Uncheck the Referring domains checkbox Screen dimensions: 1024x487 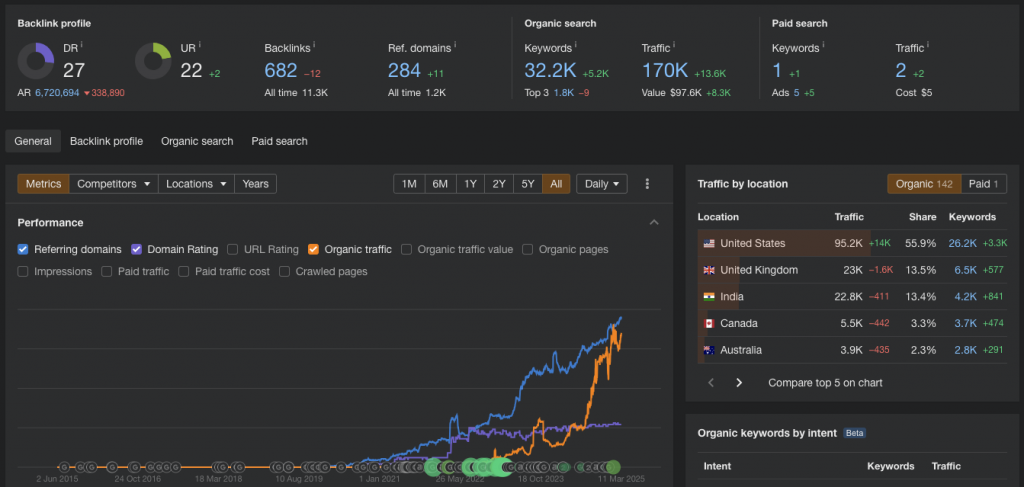pyautogui.click(x=24, y=250)
